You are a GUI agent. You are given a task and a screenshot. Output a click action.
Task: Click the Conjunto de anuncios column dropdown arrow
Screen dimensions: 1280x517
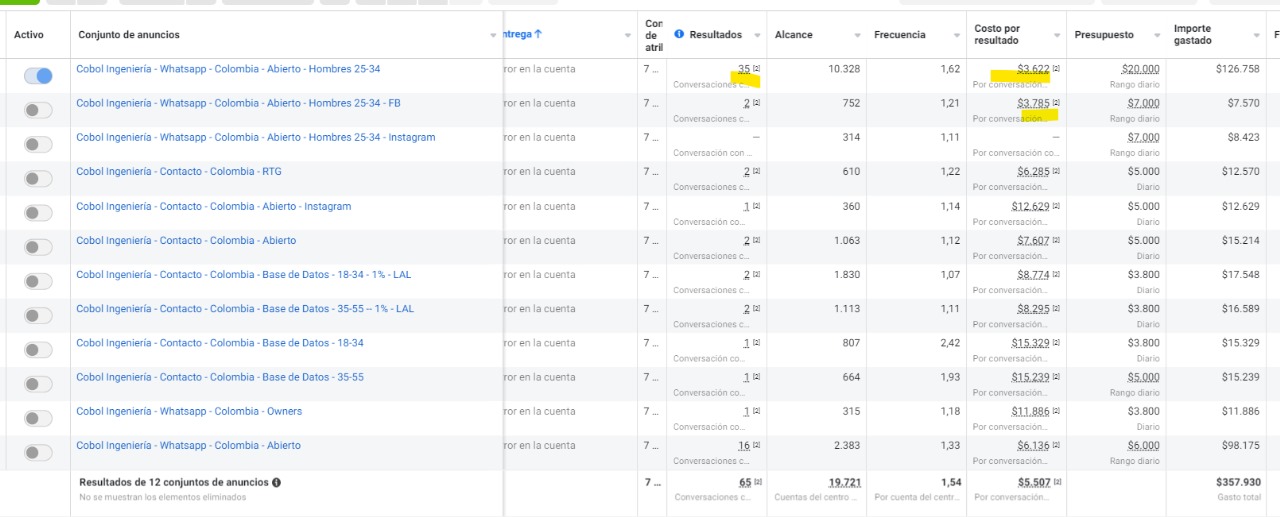(x=494, y=35)
